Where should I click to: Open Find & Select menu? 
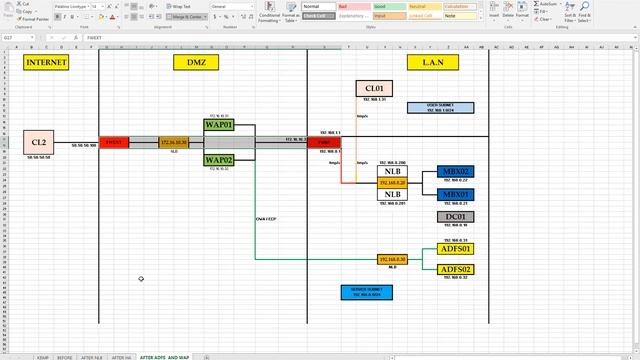[584, 11]
